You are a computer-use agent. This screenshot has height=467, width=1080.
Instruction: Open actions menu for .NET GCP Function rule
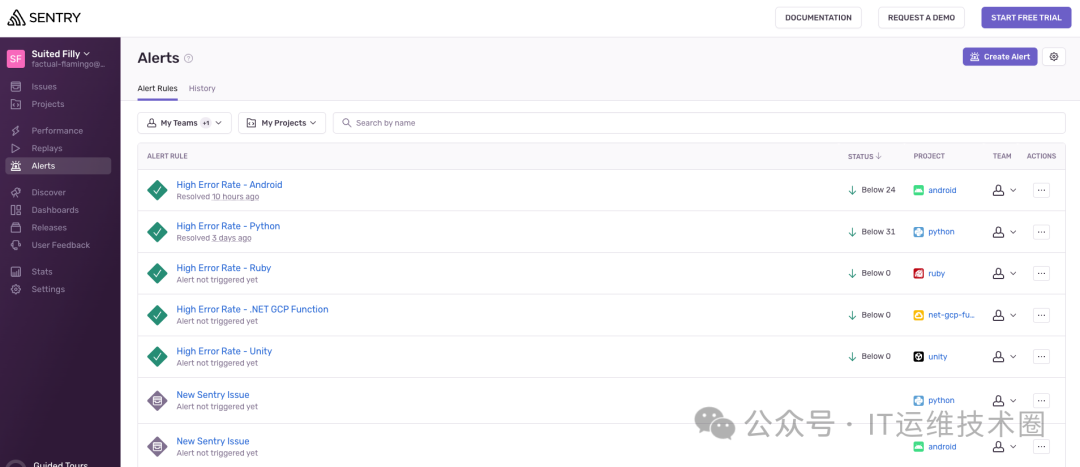point(1041,315)
